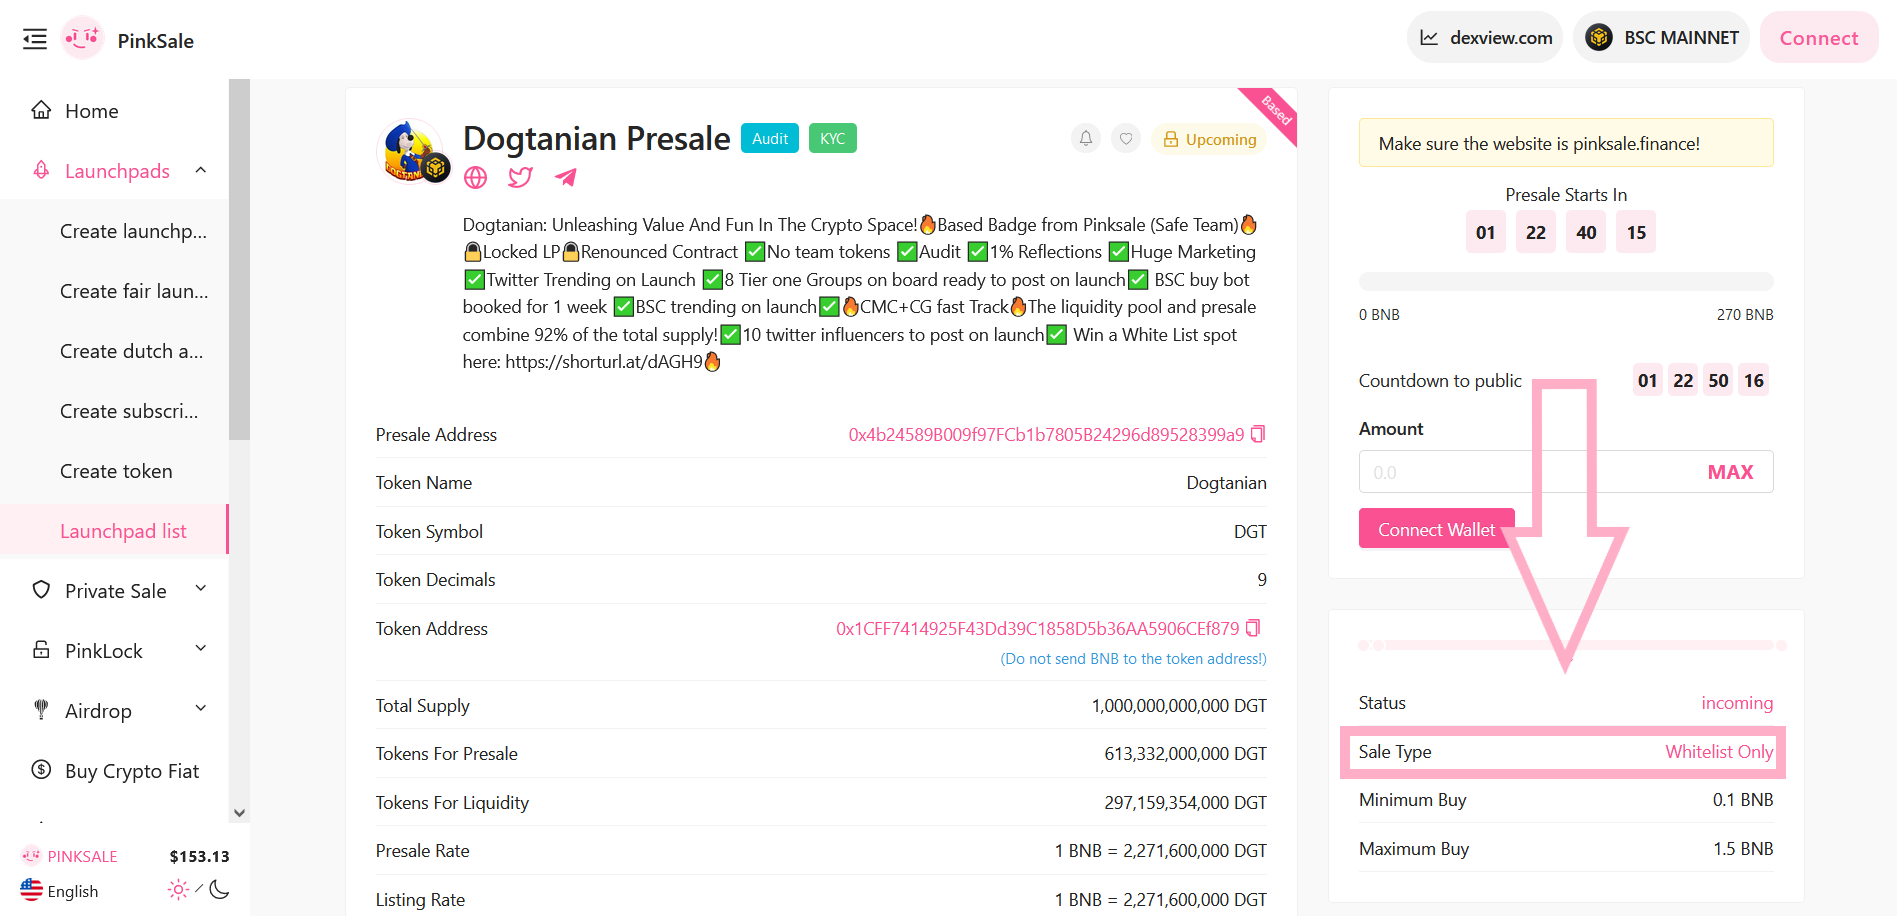This screenshot has height=916, width=1897.
Task: Expand the PinkLock menu
Action: click(114, 650)
